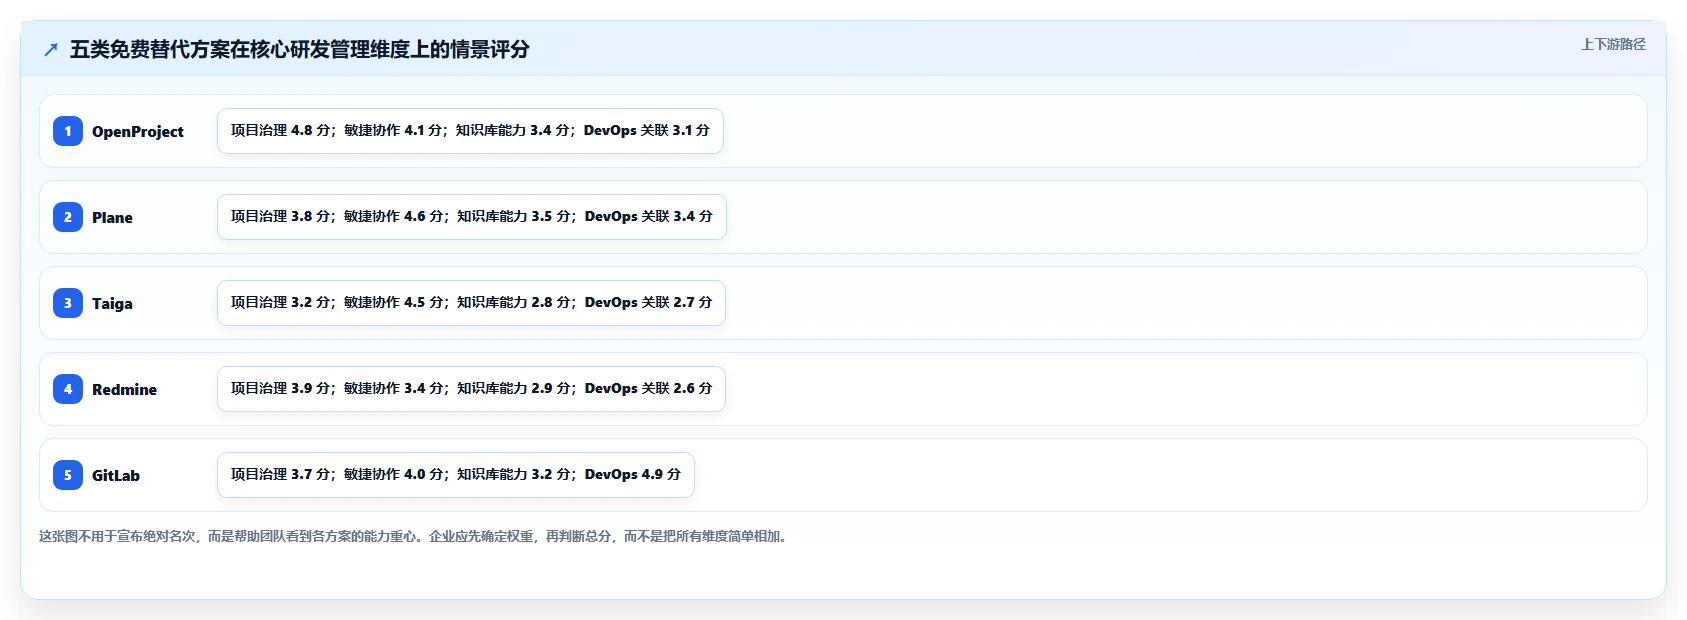
Task: Click the 上下游路径 label
Action: (1613, 44)
